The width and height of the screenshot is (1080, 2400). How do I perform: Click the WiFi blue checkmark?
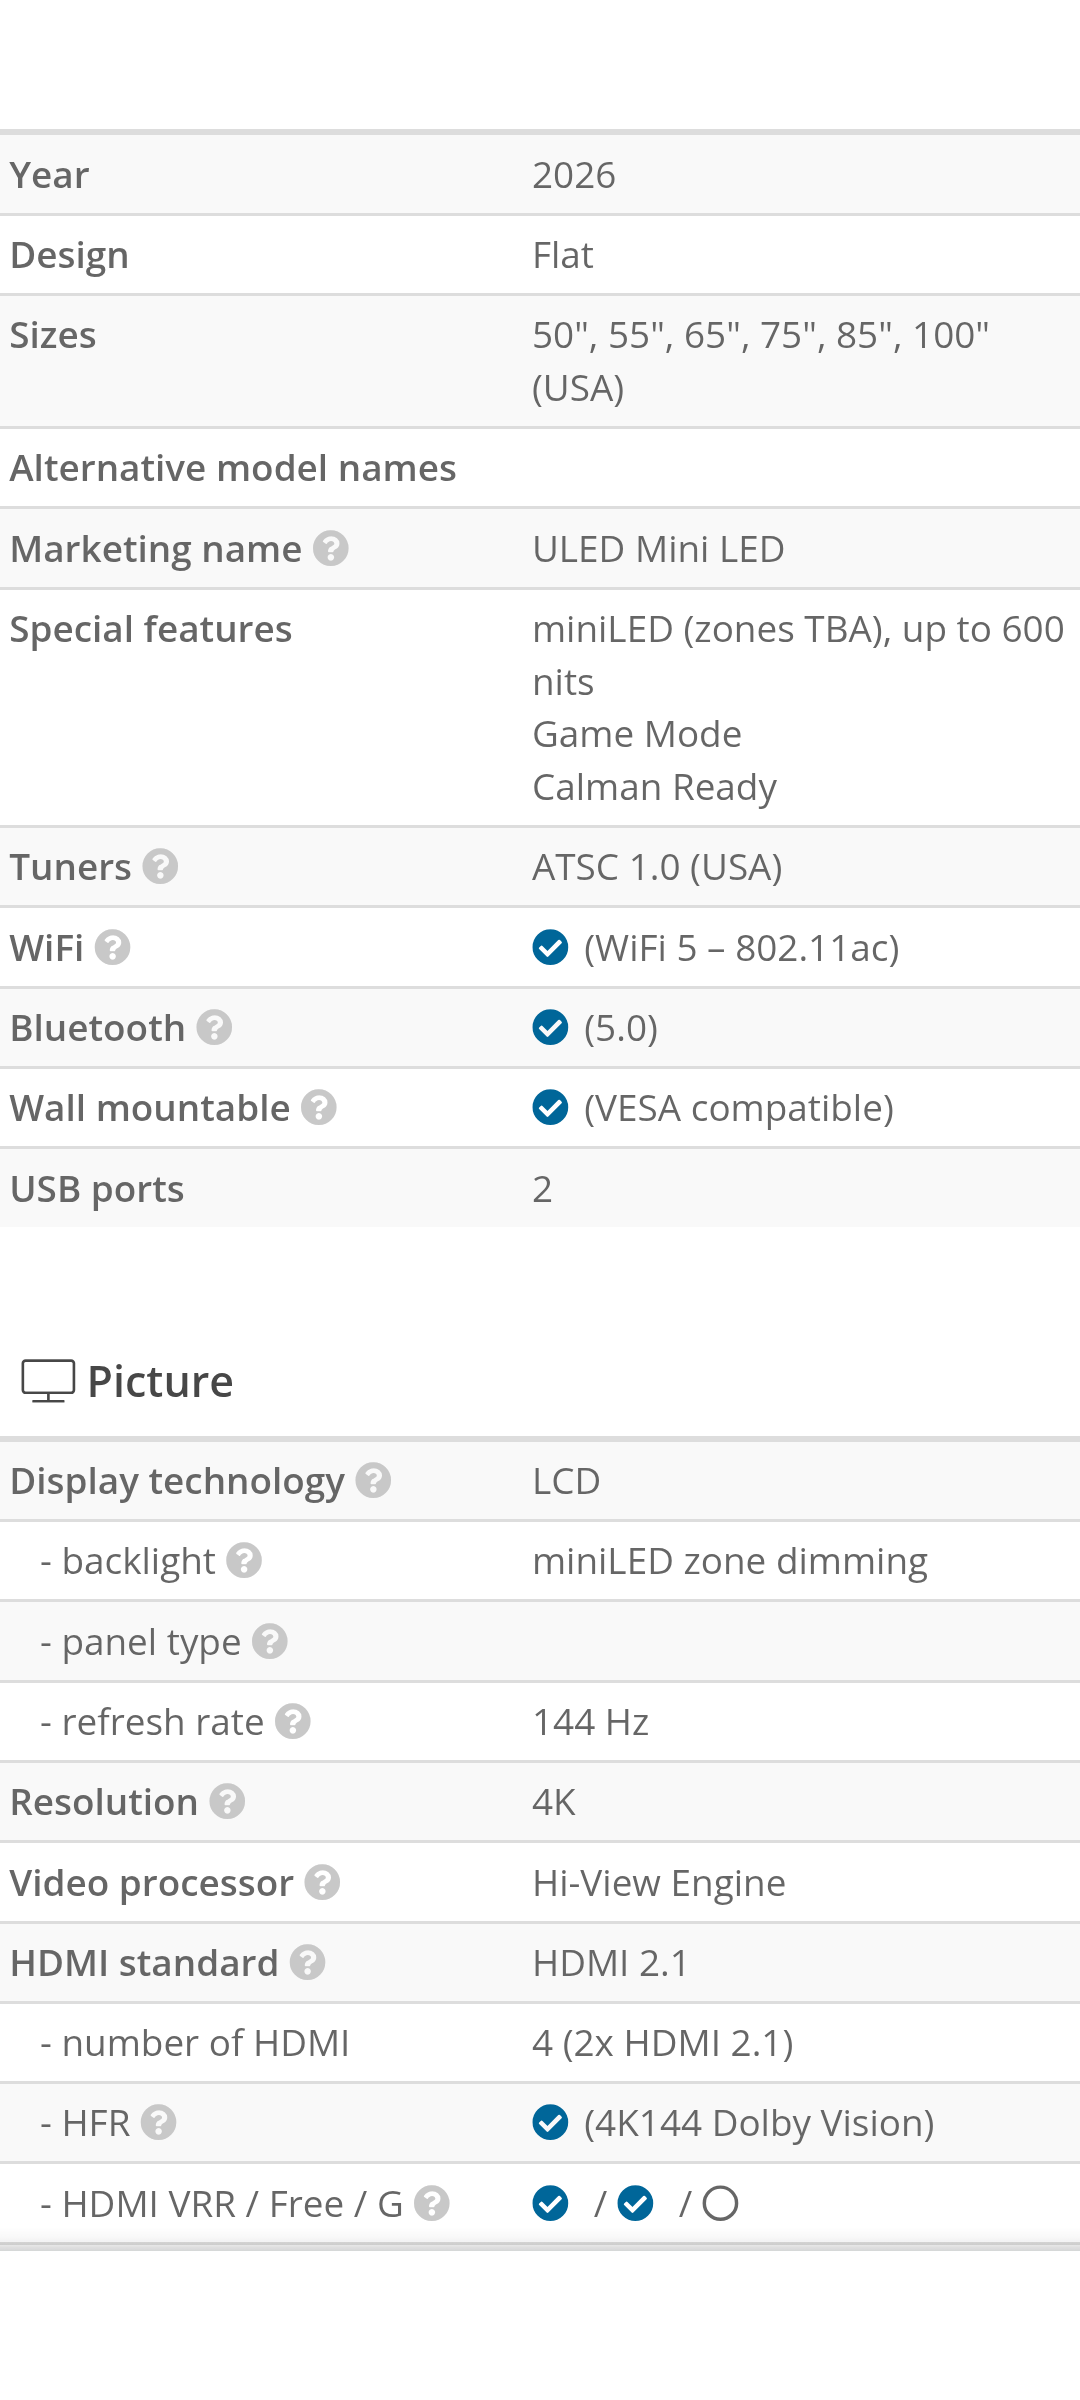coord(550,947)
